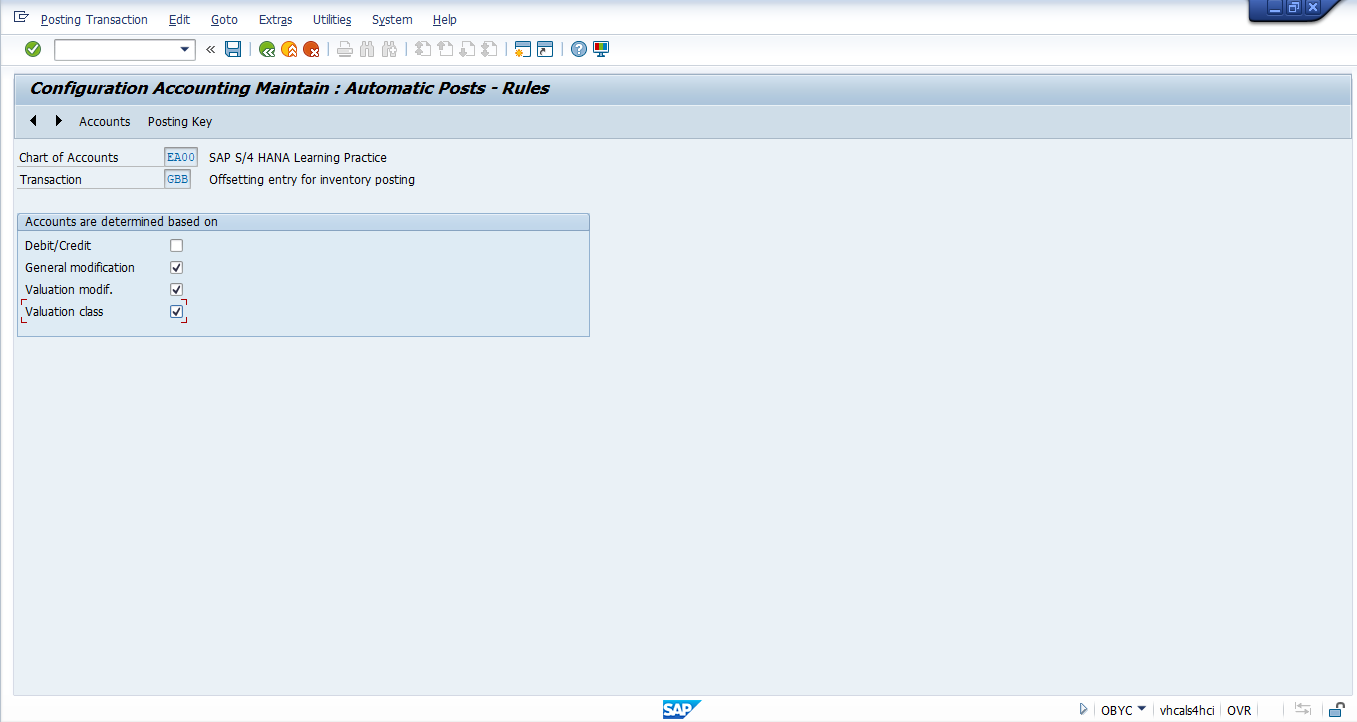This screenshot has height=722, width=1357.
Task: Click the First Page icon
Action: click(423, 49)
